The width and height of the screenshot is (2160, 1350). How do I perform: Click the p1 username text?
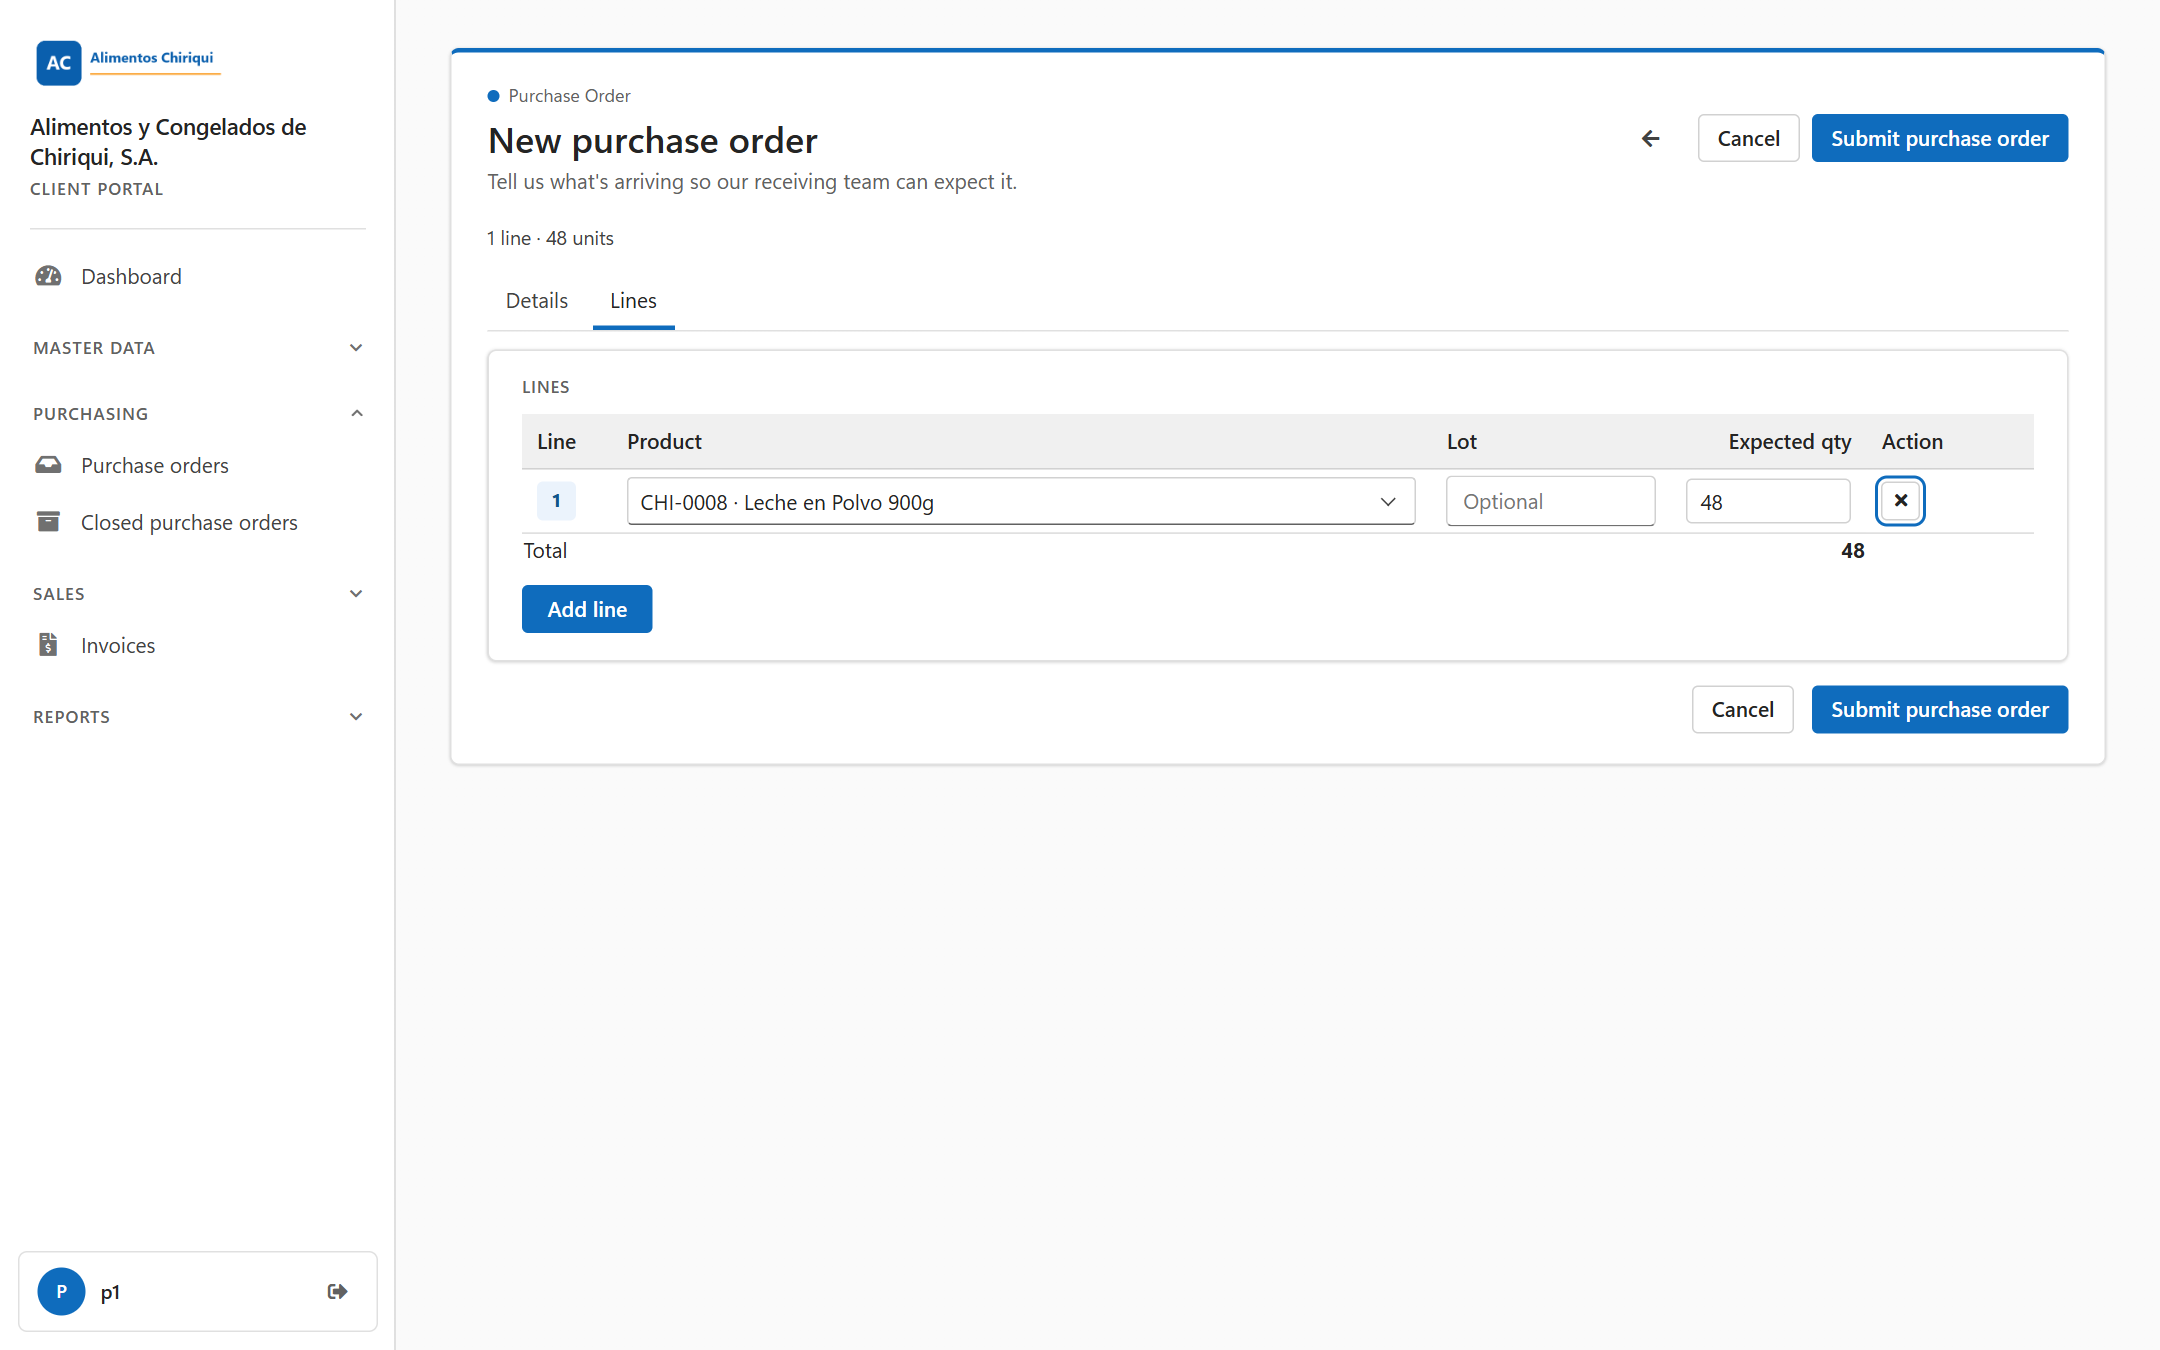tap(110, 1292)
